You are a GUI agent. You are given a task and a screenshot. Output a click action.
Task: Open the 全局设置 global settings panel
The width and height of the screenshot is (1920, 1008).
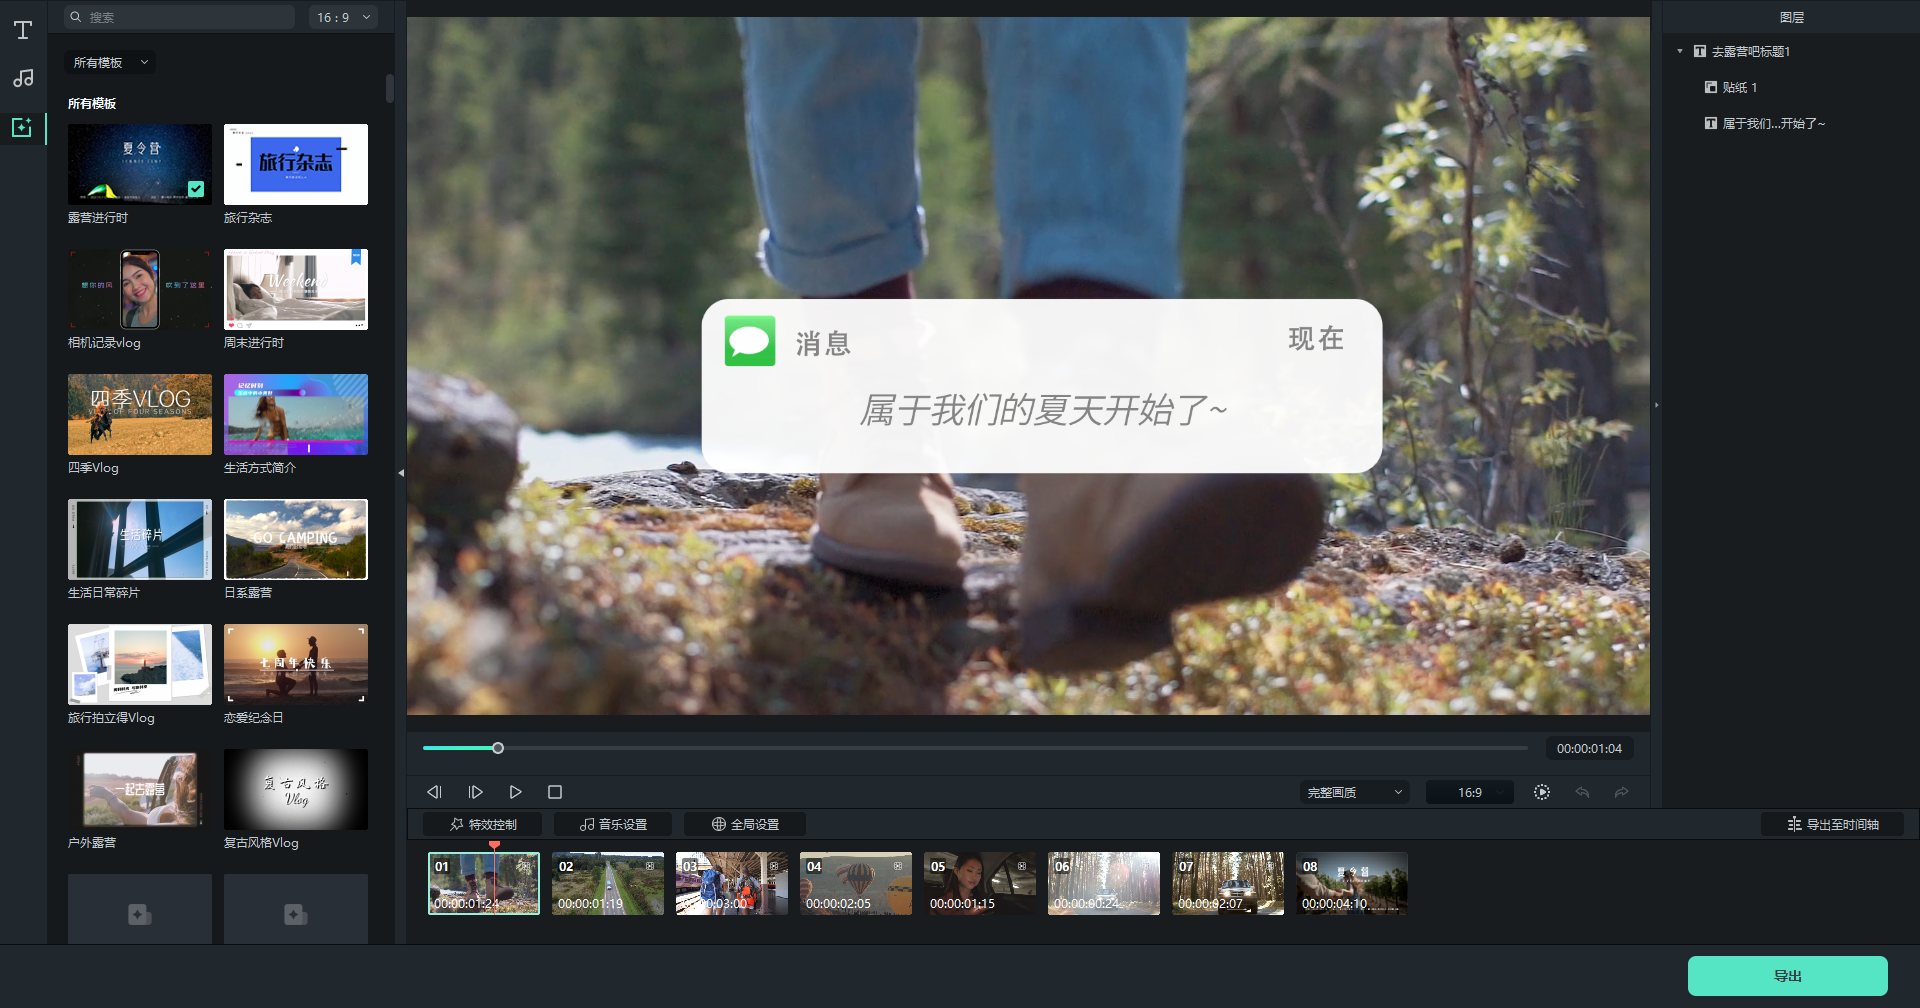tap(744, 823)
